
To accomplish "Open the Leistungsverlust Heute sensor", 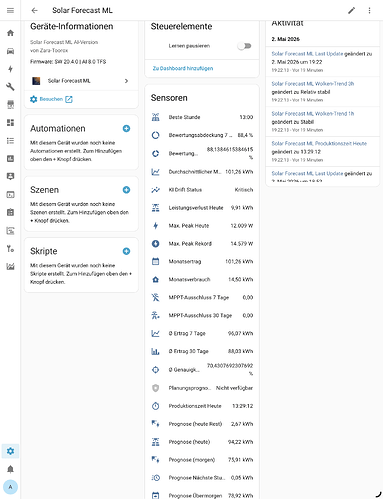I will pyautogui.click(x=202, y=208).
